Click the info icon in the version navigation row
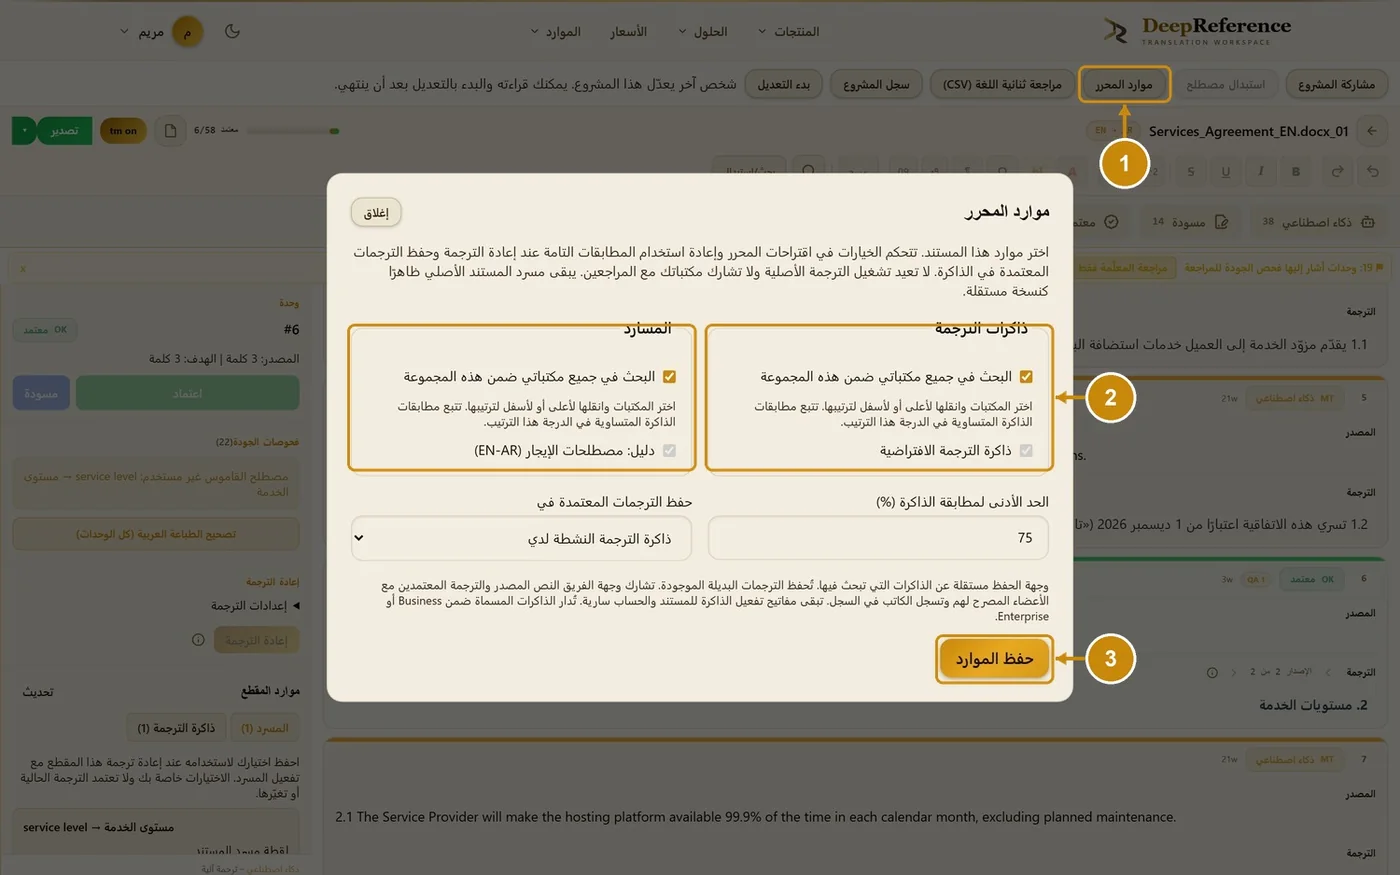Screen dimensions: 1400x875 point(1212,673)
